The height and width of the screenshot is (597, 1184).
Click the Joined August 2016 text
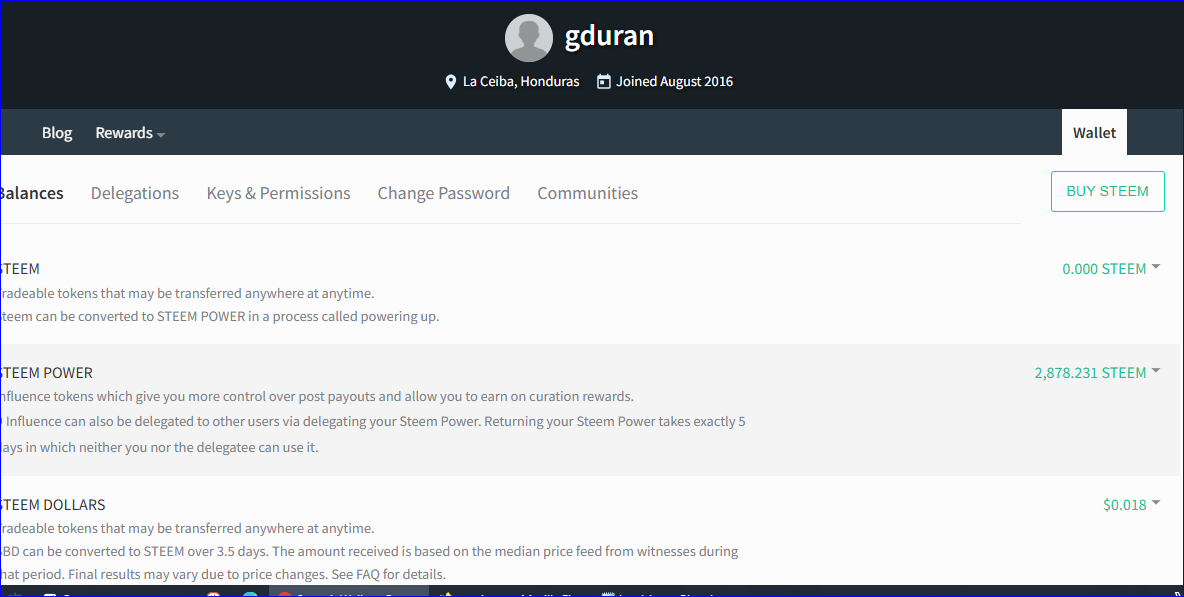pyautogui.click(x=674, y=82)
